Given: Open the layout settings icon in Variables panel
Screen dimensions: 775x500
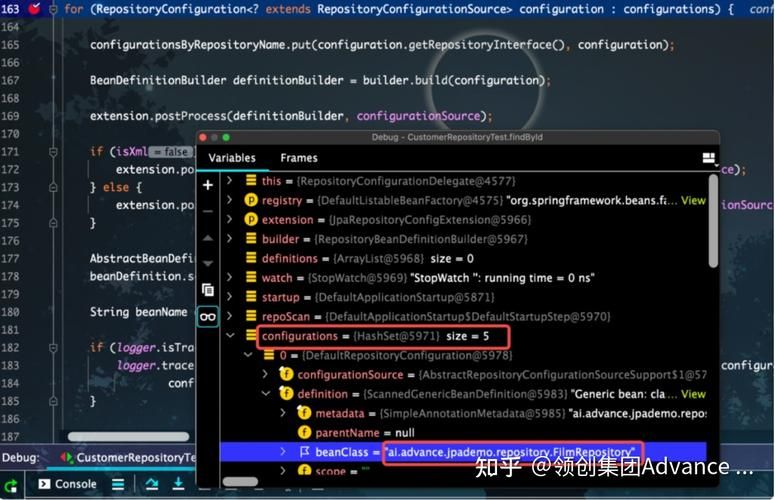Looking at the screenshot, I should [709, 158].
